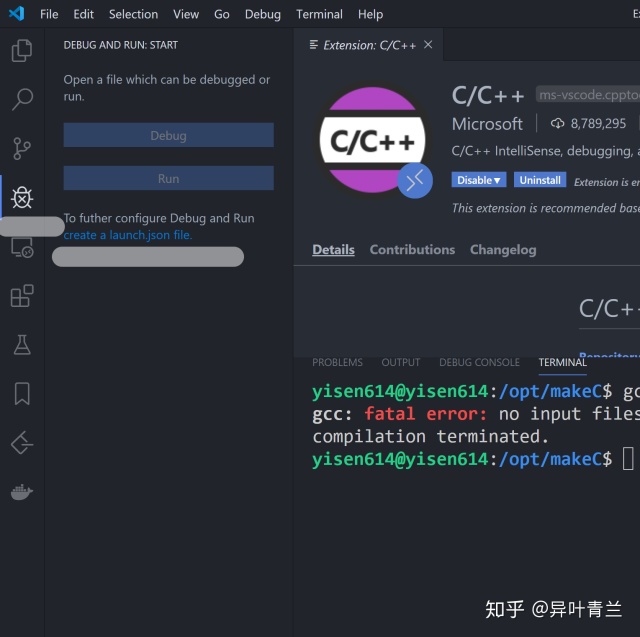This screenshot has height=637, width=640.
Task: Click the remote badge on C/C++ logo
Action: coord(415,181)
